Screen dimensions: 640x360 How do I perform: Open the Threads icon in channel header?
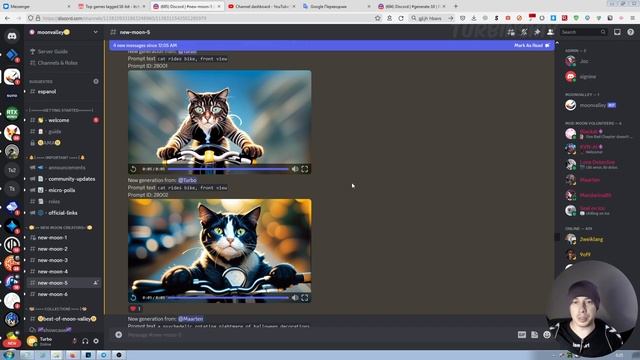(x=511, y=32)
